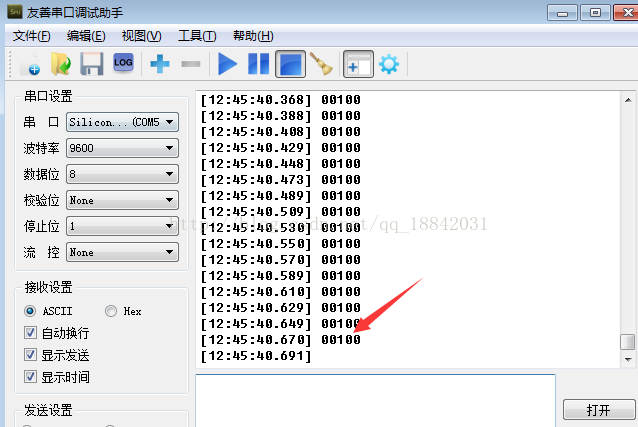Click the blue plus icon
638x427 pixels.
click(x=160, y=64)
